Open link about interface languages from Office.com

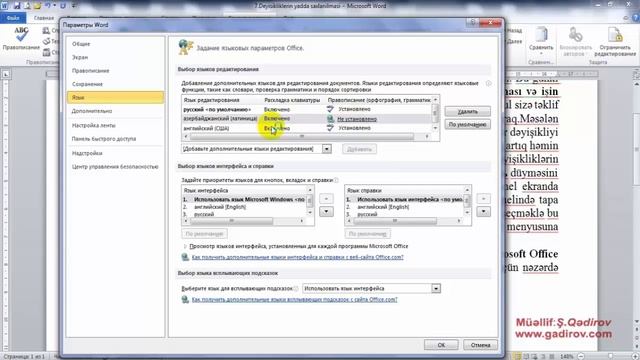pyautogui.click(x=298, y=257)
